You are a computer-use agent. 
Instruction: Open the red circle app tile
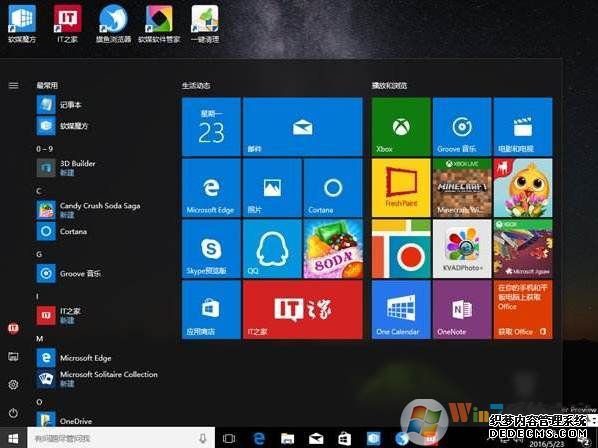click(x=401, y=249)
